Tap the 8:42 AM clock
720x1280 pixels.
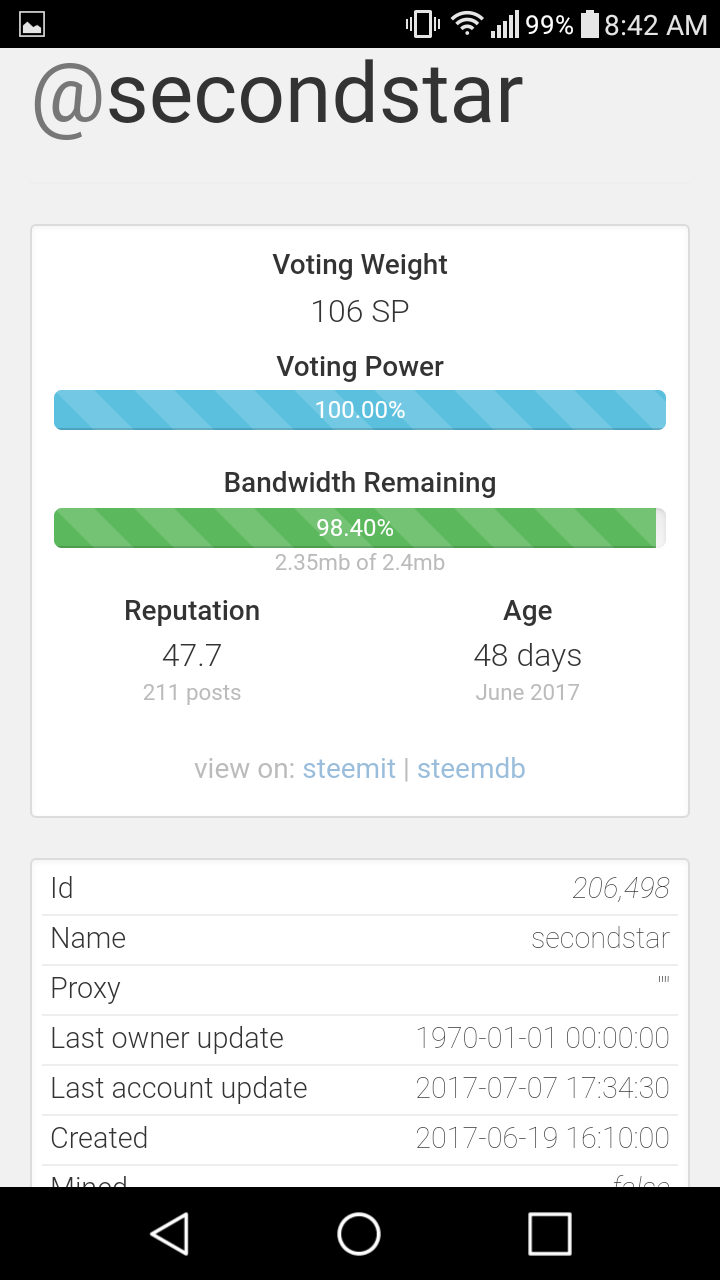pyautogui.click(x=655, y=25)
